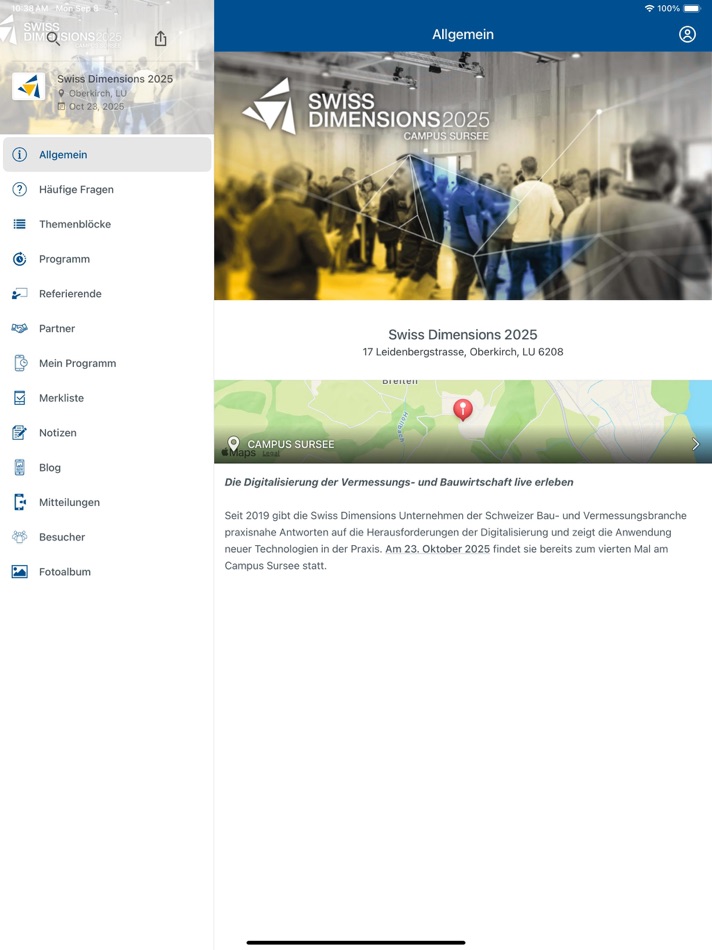Open the Merkliste entry

click(x=107, y=398)
